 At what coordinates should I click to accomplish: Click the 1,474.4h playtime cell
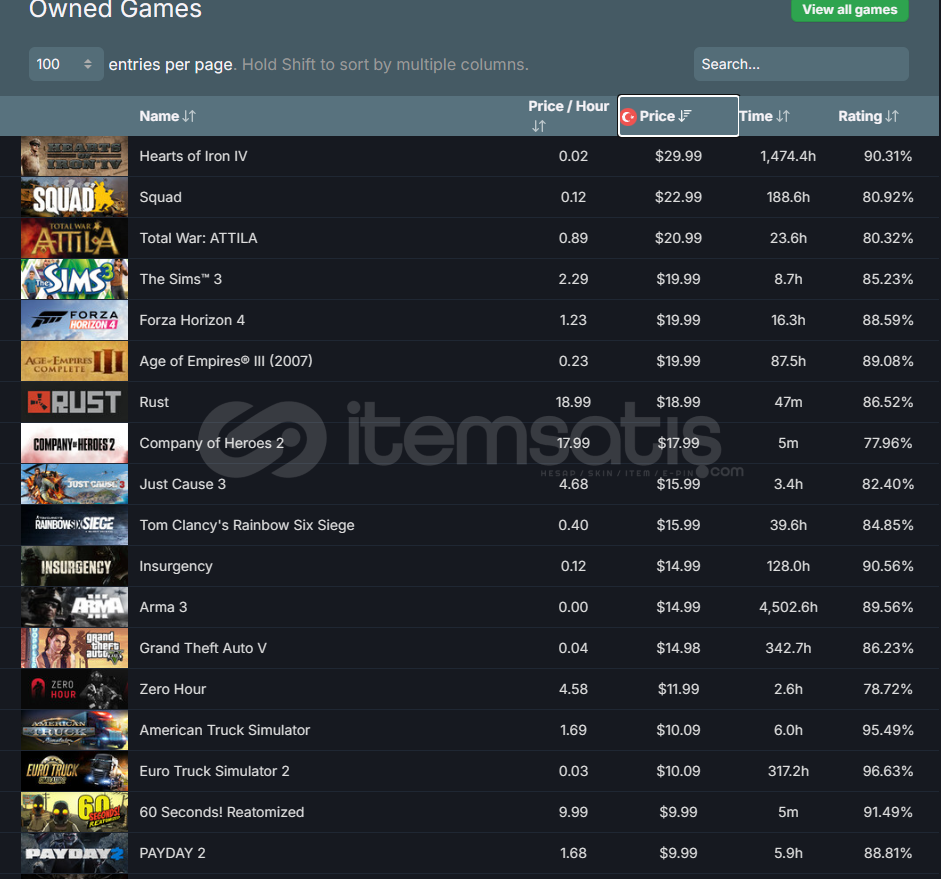788,156
